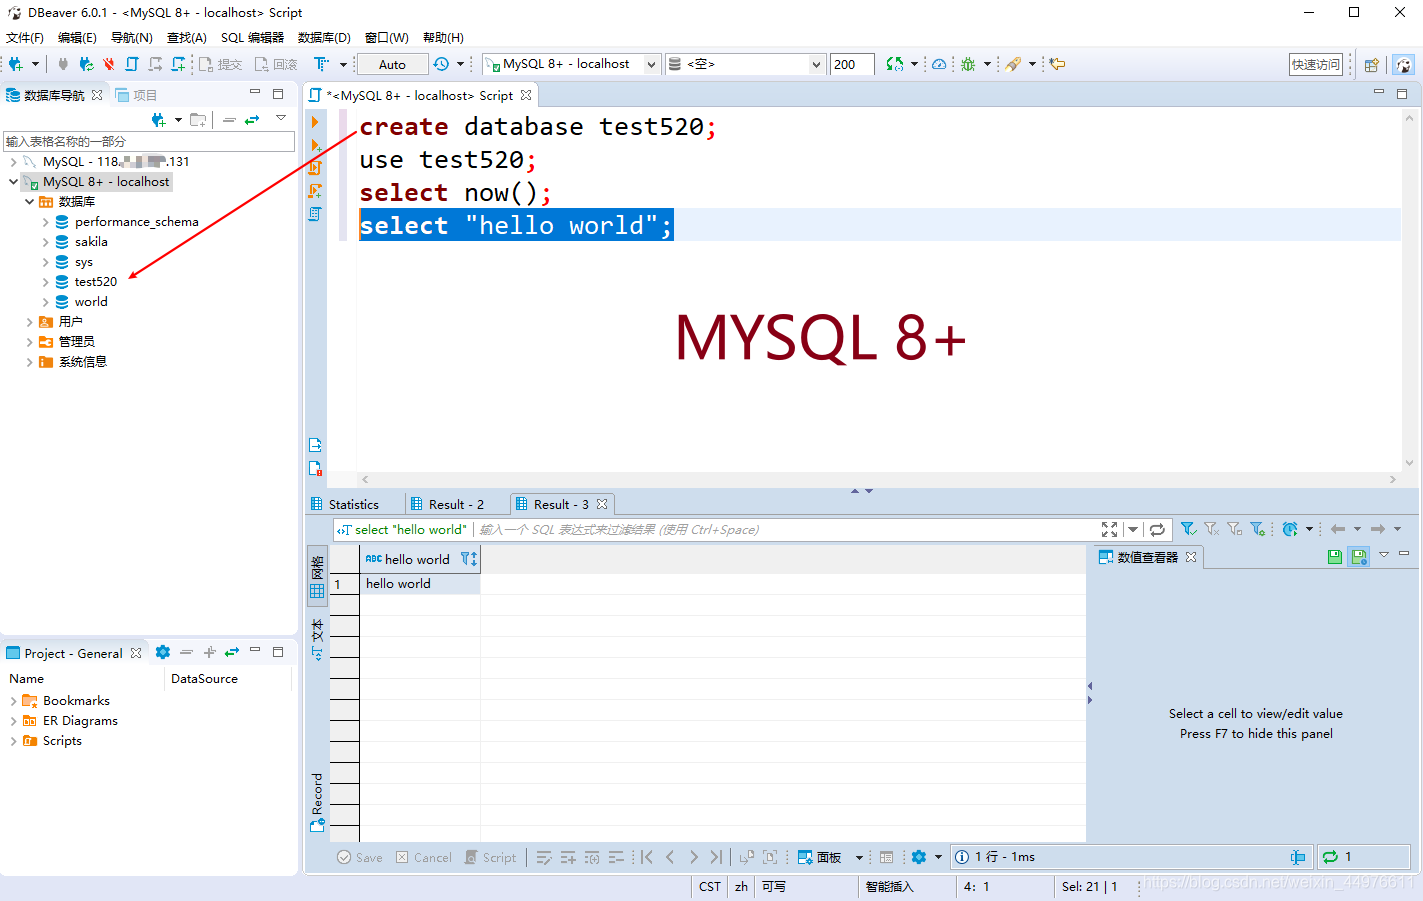Click the table name filter input field
Viewport: 1423px width, 901px height.
coord(148,141)
